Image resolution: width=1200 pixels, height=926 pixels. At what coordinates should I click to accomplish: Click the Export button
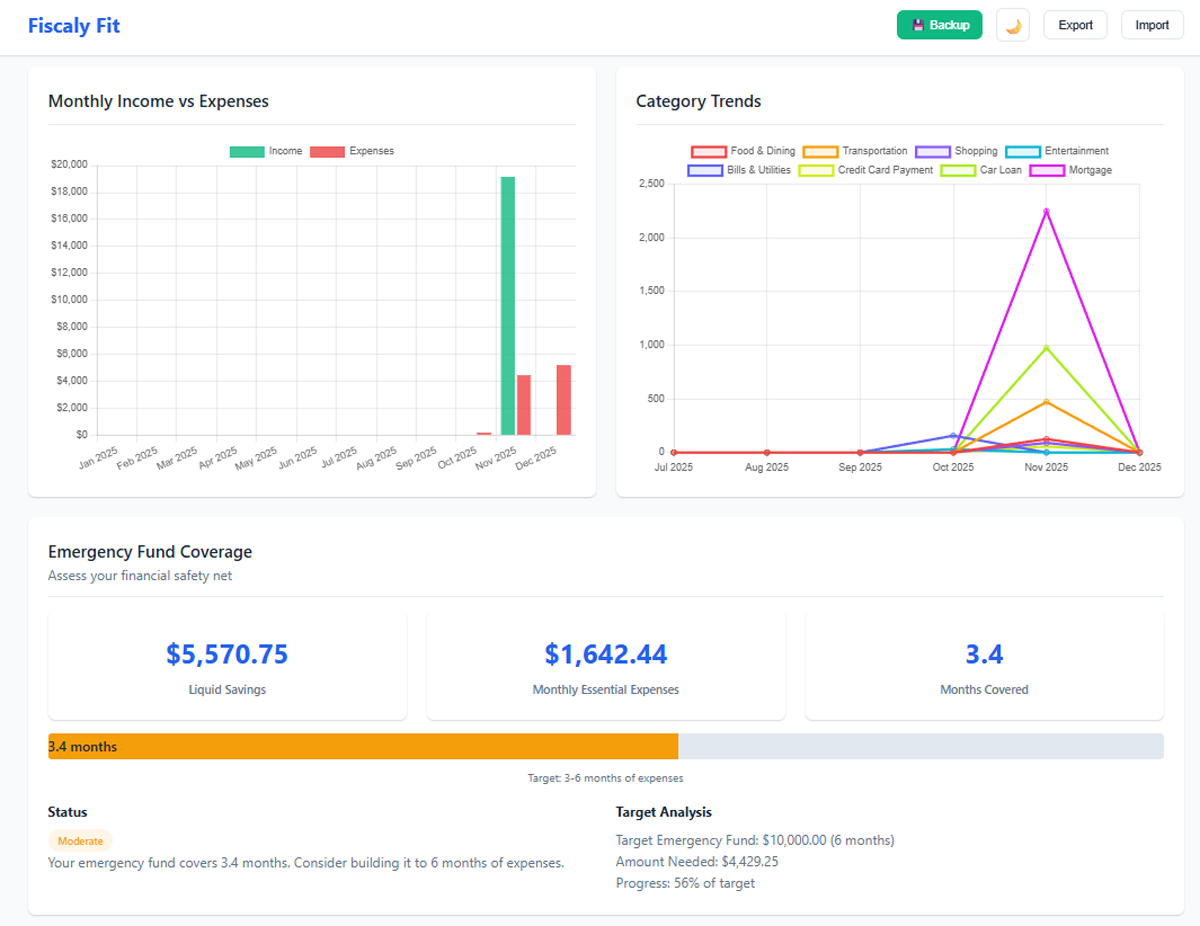[x=1075, y=24]
